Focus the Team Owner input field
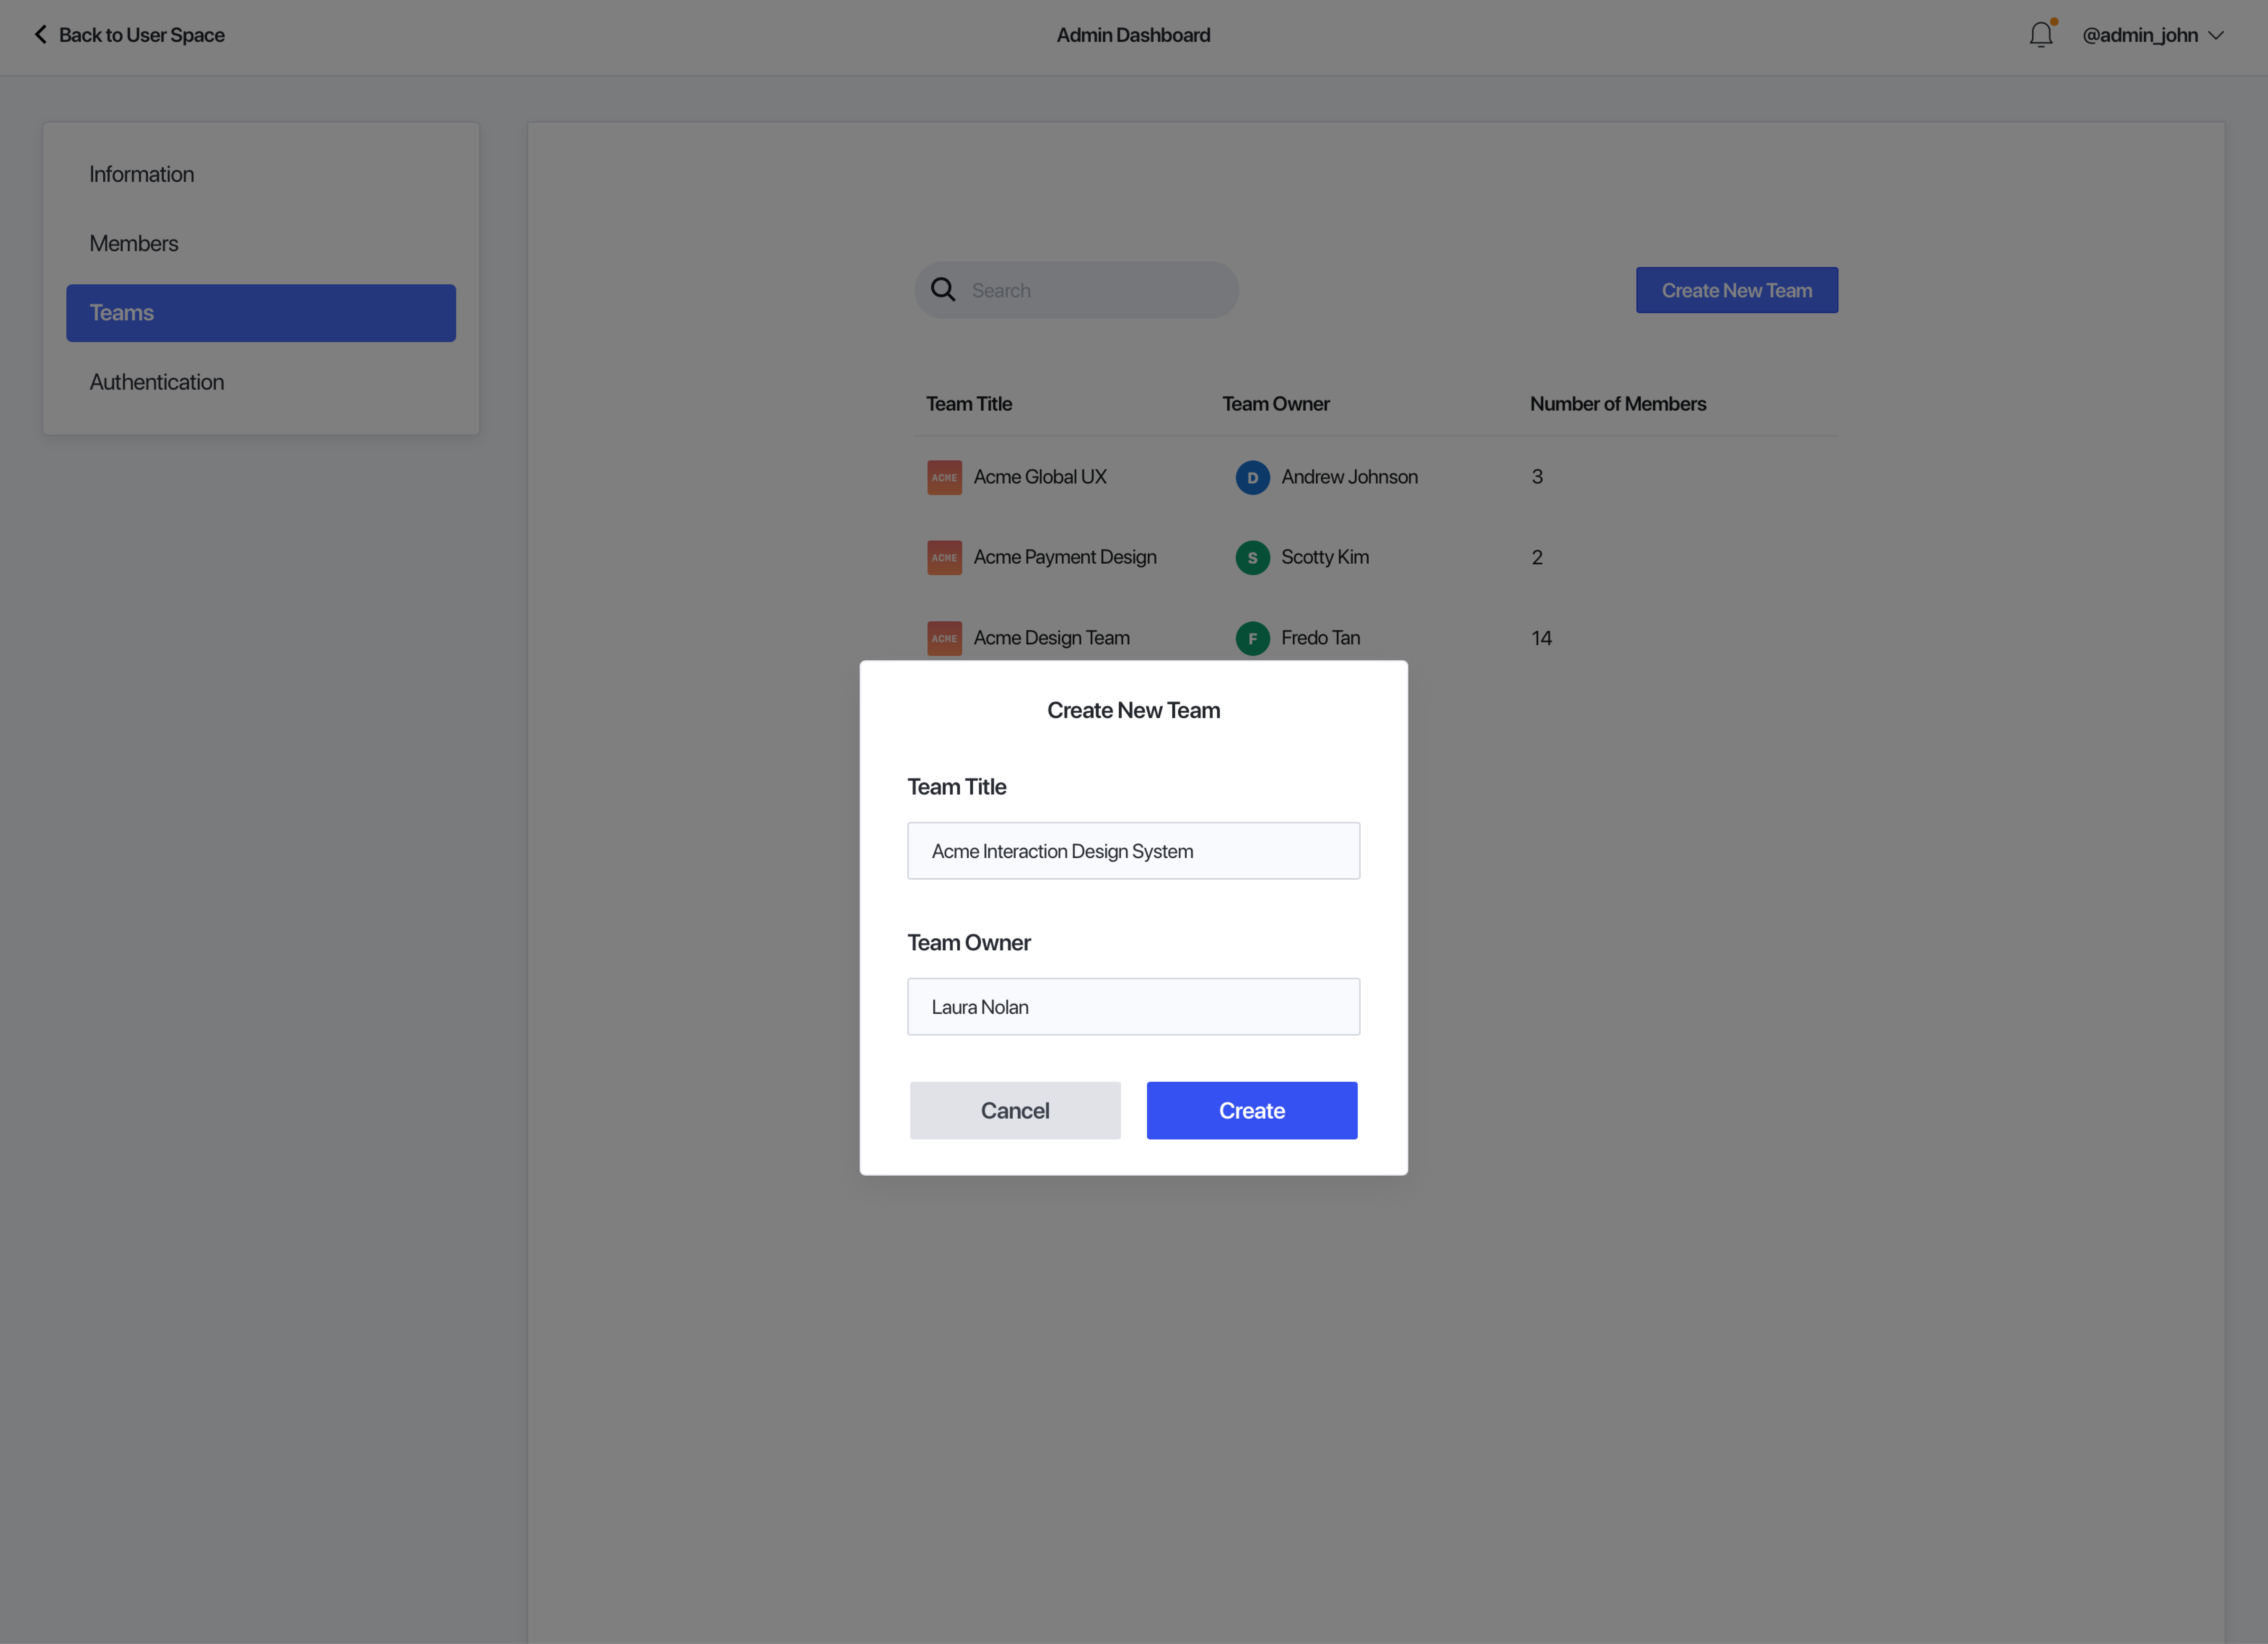This screenshot has height=1644, width=2268. 1134,1007
